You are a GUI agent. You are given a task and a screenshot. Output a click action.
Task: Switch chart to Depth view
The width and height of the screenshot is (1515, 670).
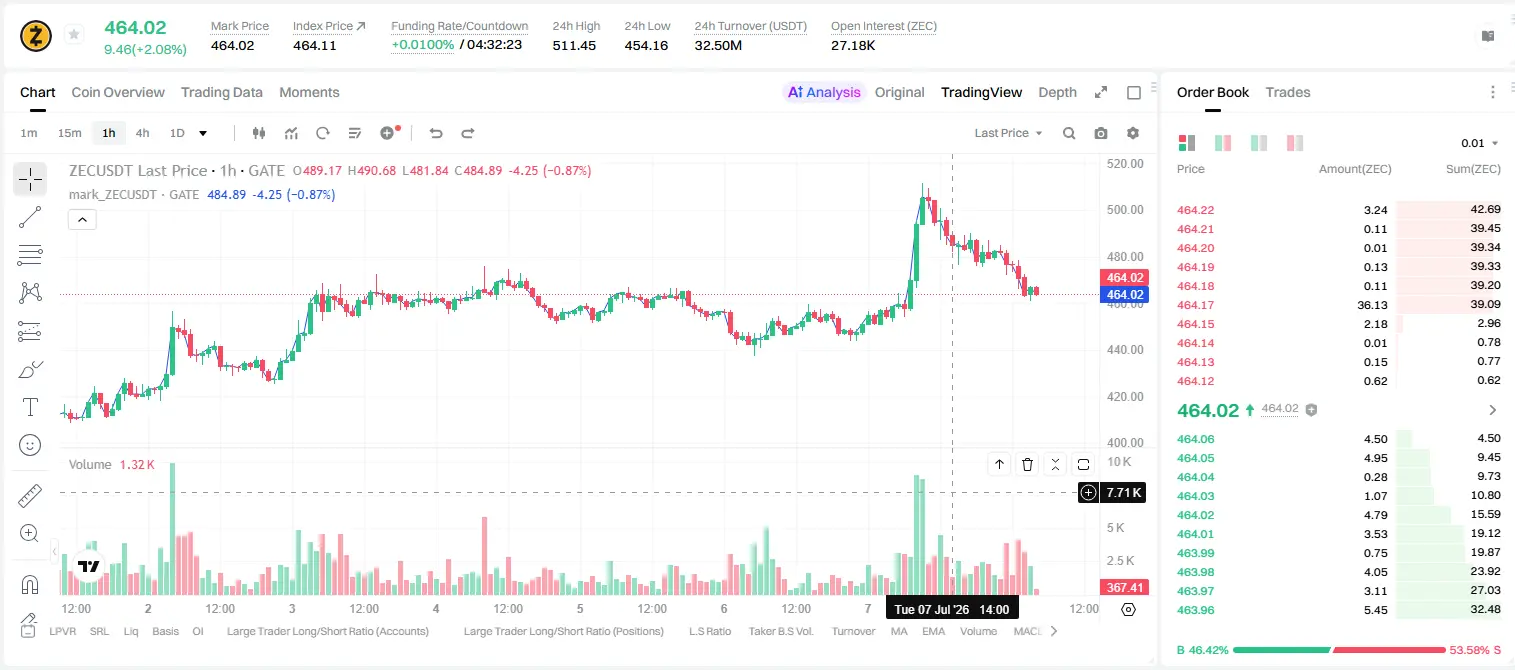click(x=1057, y=92)
